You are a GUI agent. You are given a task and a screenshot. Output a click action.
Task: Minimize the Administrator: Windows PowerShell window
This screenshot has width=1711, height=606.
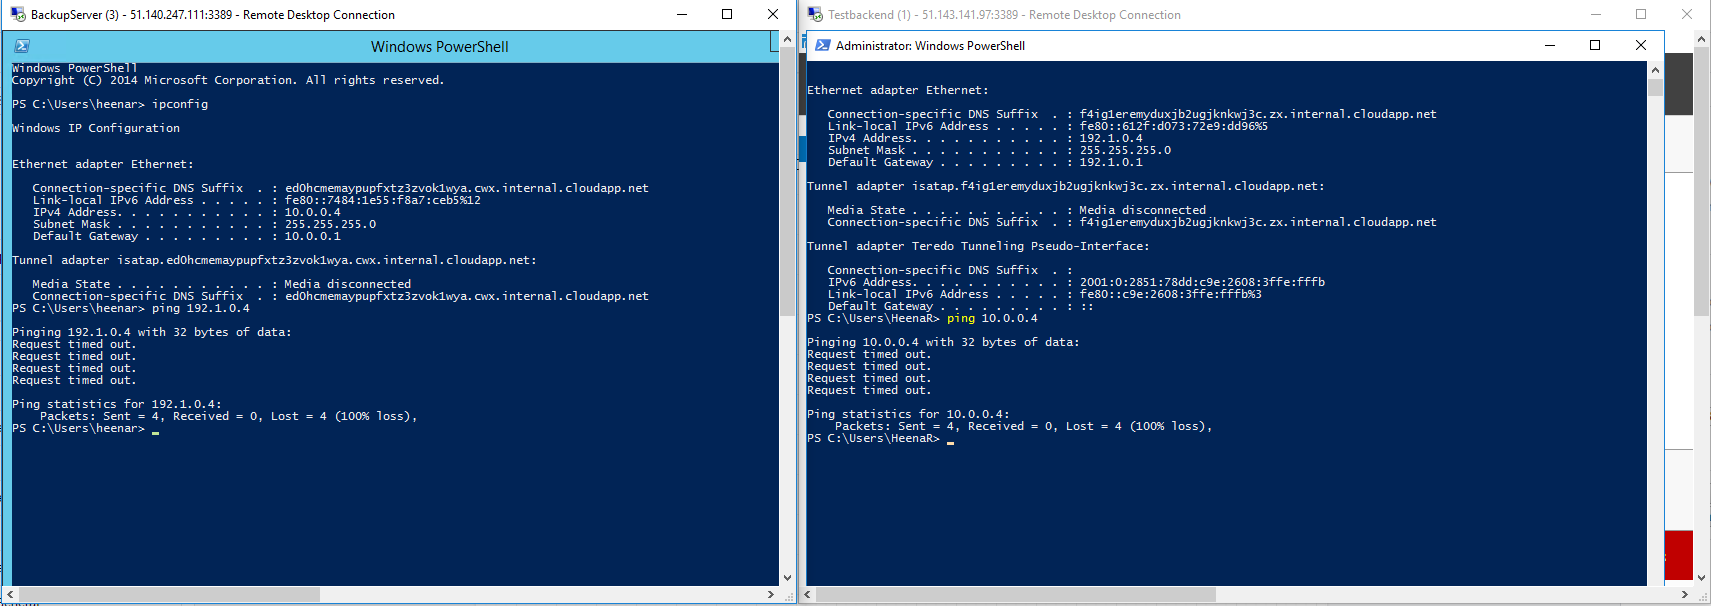coord(1549,45)
